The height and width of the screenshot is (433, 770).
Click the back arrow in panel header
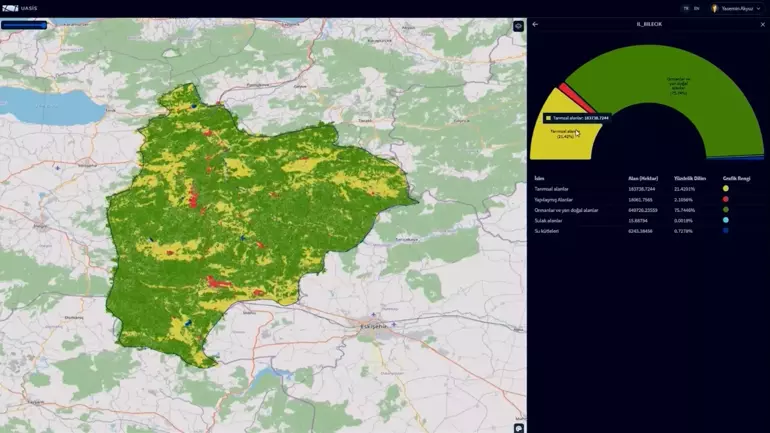pyautogui.click(x=535, y=24)
